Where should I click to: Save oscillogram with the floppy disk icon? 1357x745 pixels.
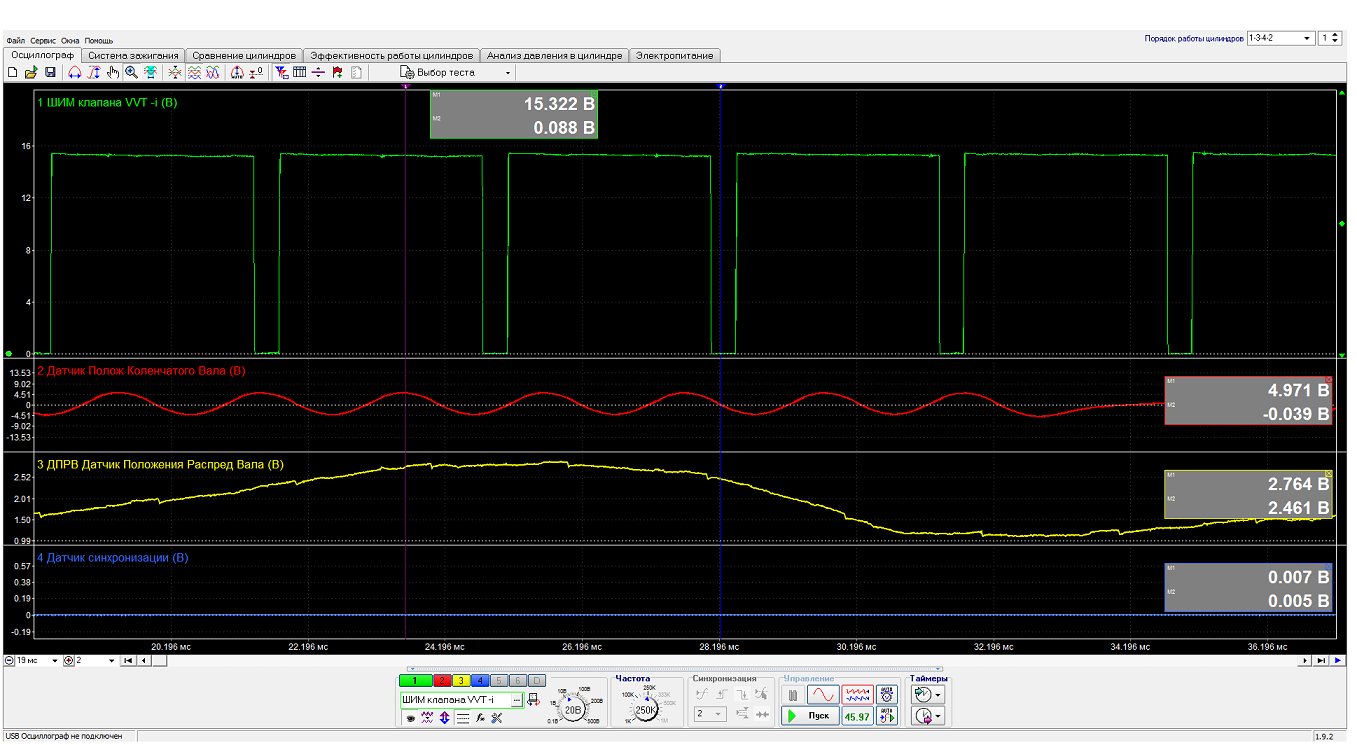point(50,72)
